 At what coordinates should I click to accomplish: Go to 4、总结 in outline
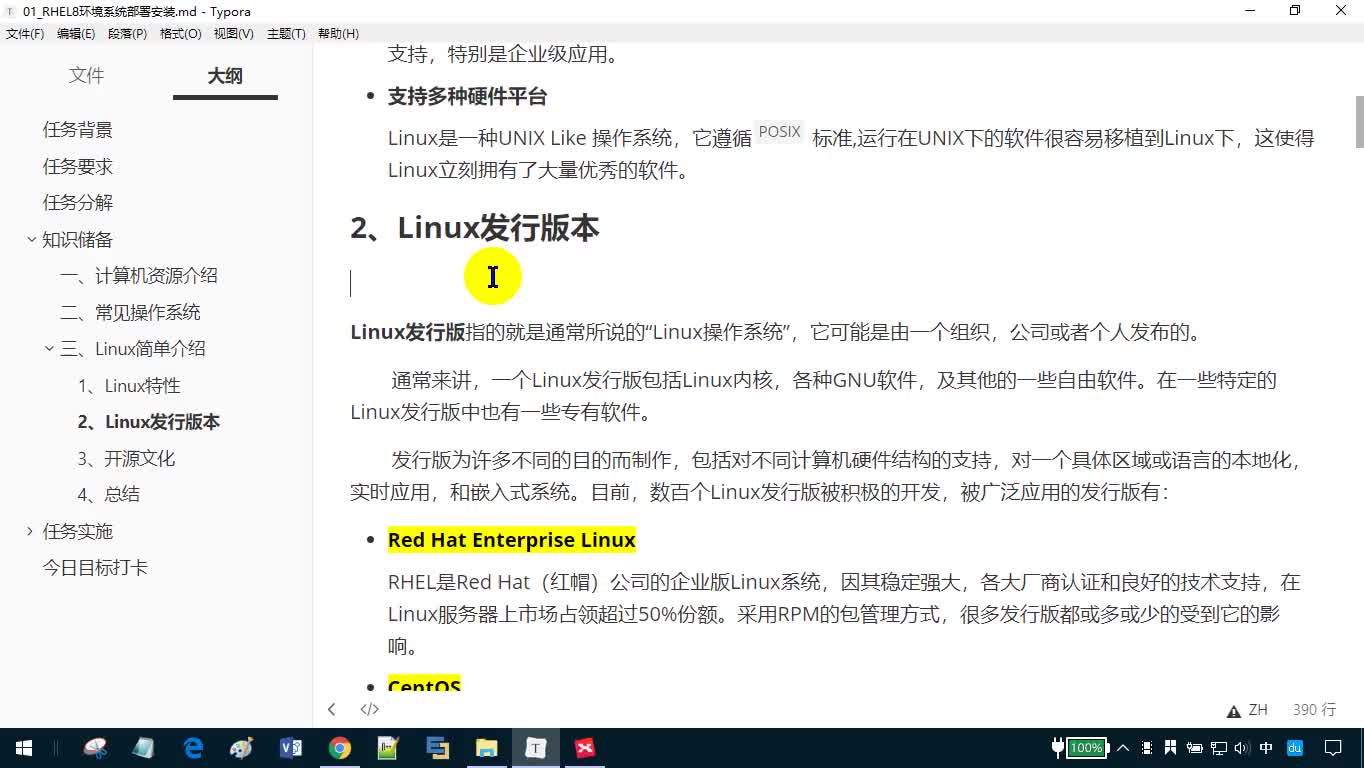(109, 494)
